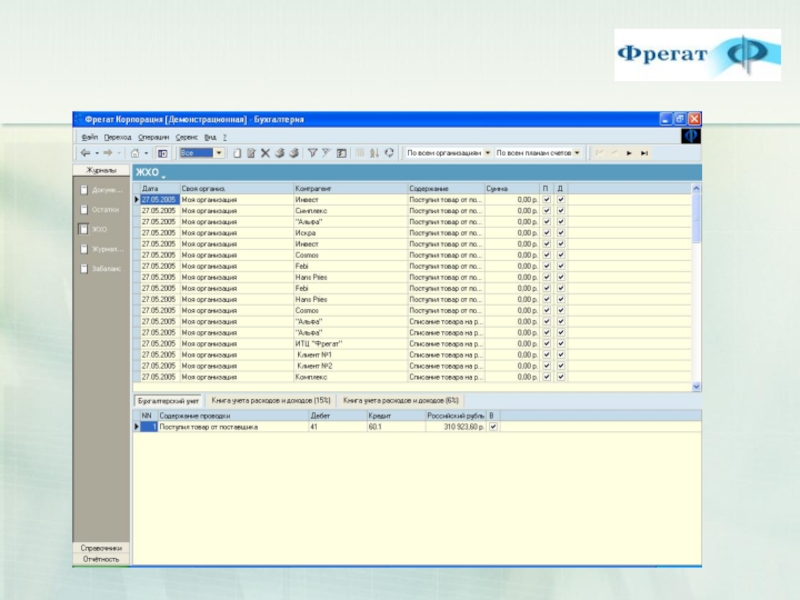Image resolution: width=800 pixels, height=600 pixels.
Task: Expand the Back button history arrow
Action: (x=96, y=153)
